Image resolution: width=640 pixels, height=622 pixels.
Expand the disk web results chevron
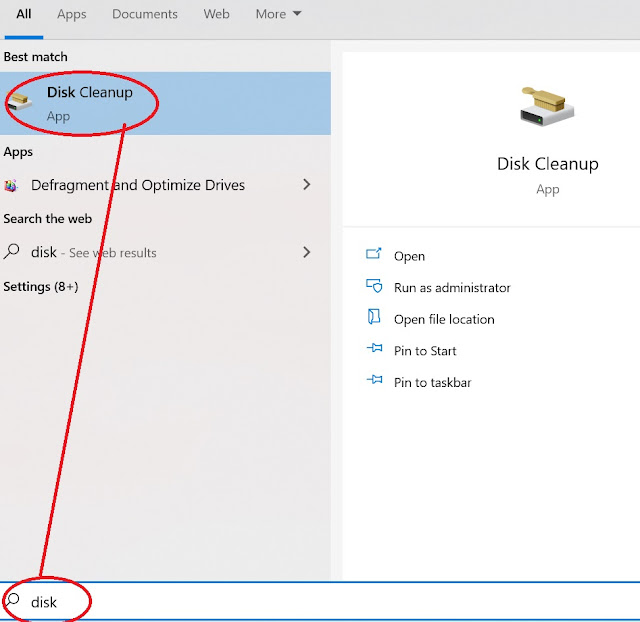coord(307,252)
